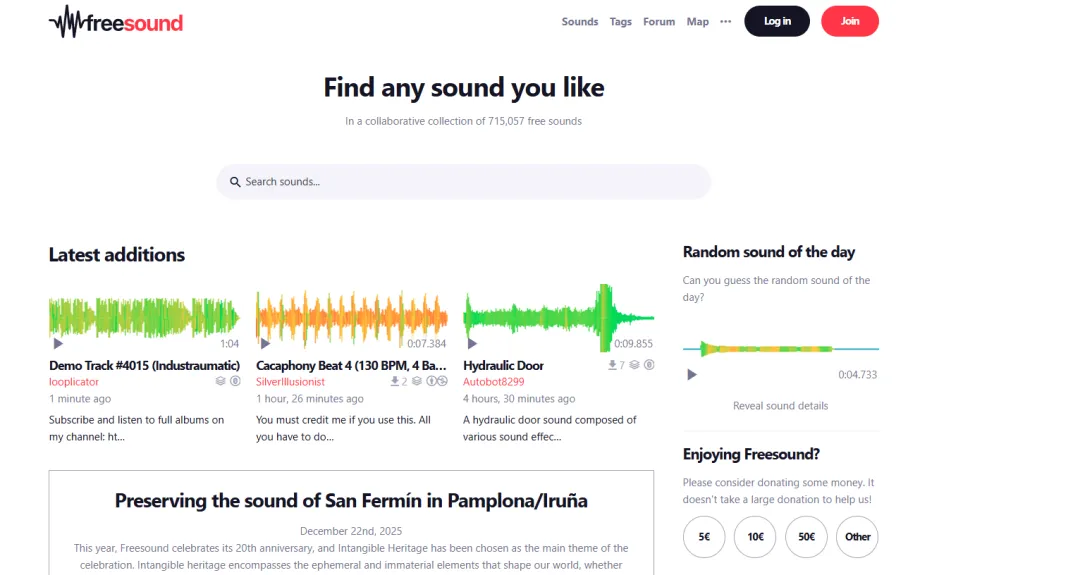Click the similar sounds icon on Cacaphony Beat 4
The width and height of the screenshot is (1080, 575).
click(417, 381)
